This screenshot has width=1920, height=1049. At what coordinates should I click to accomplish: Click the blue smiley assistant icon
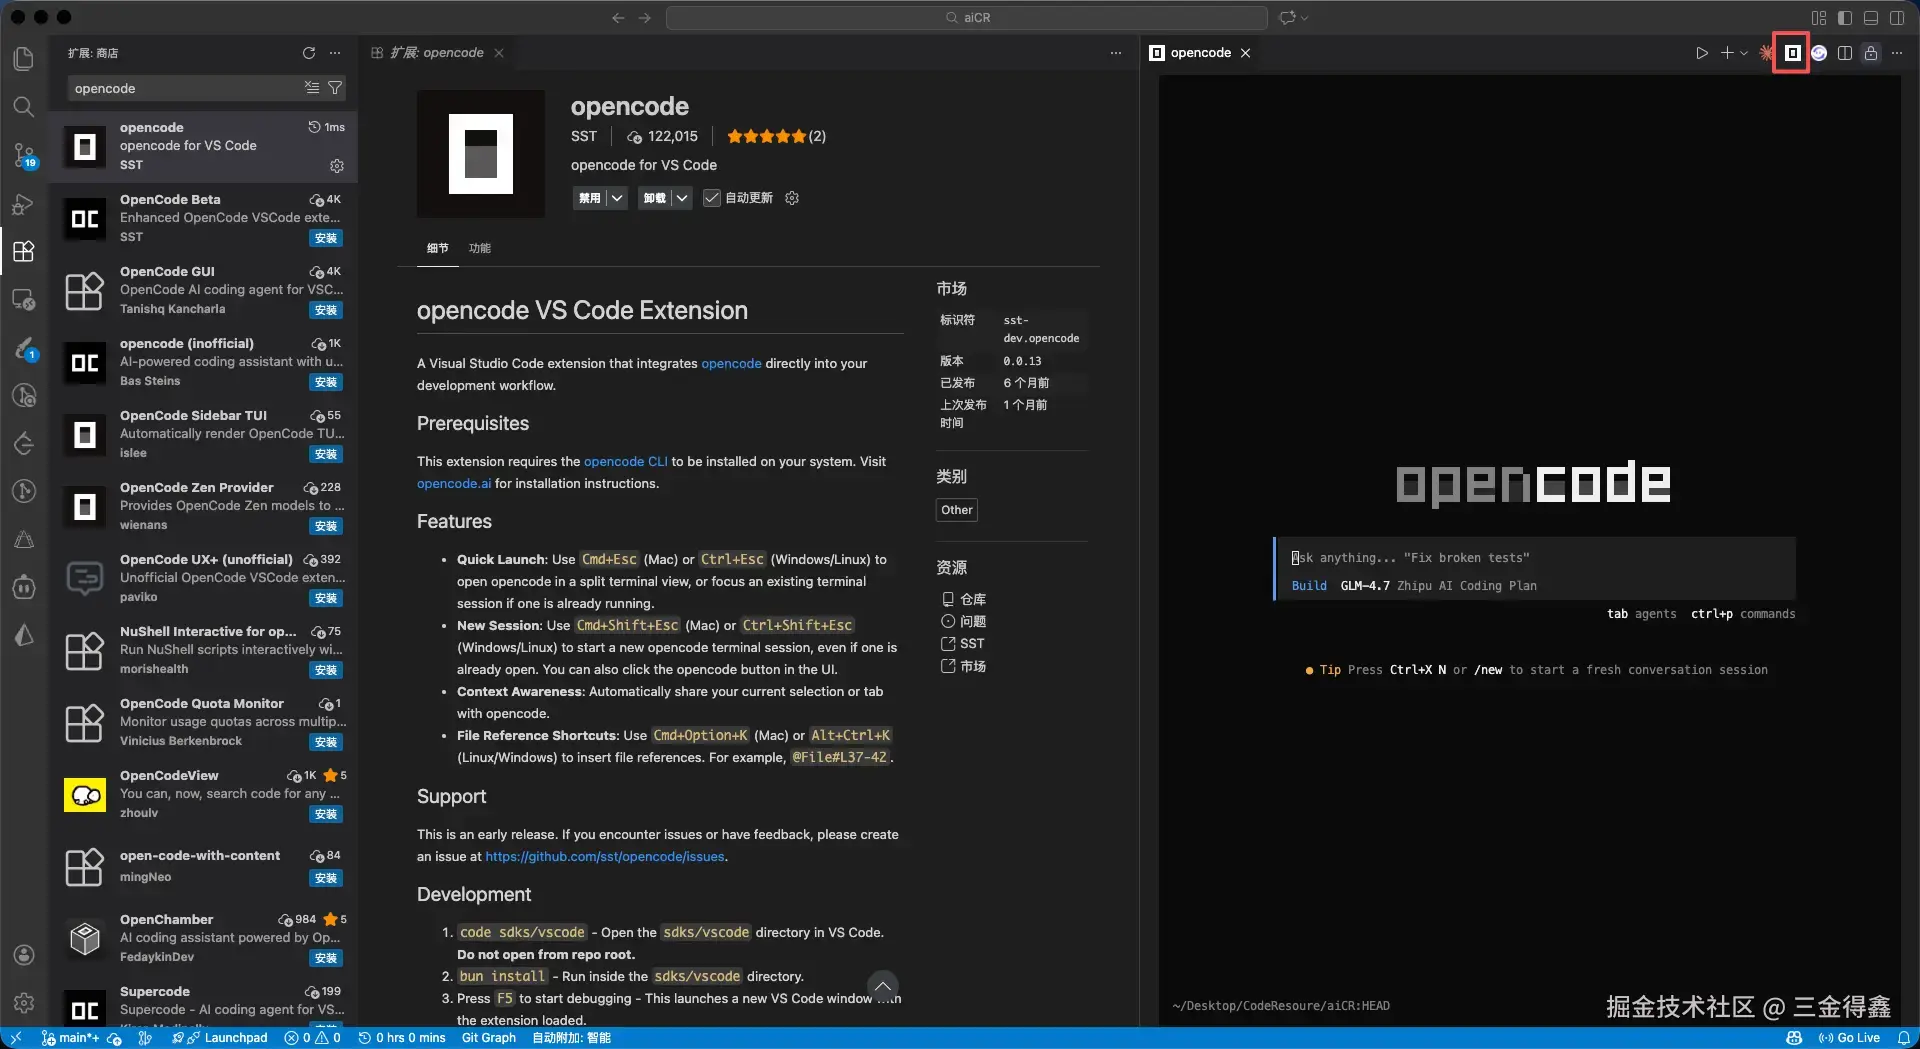coord(1819,53)
